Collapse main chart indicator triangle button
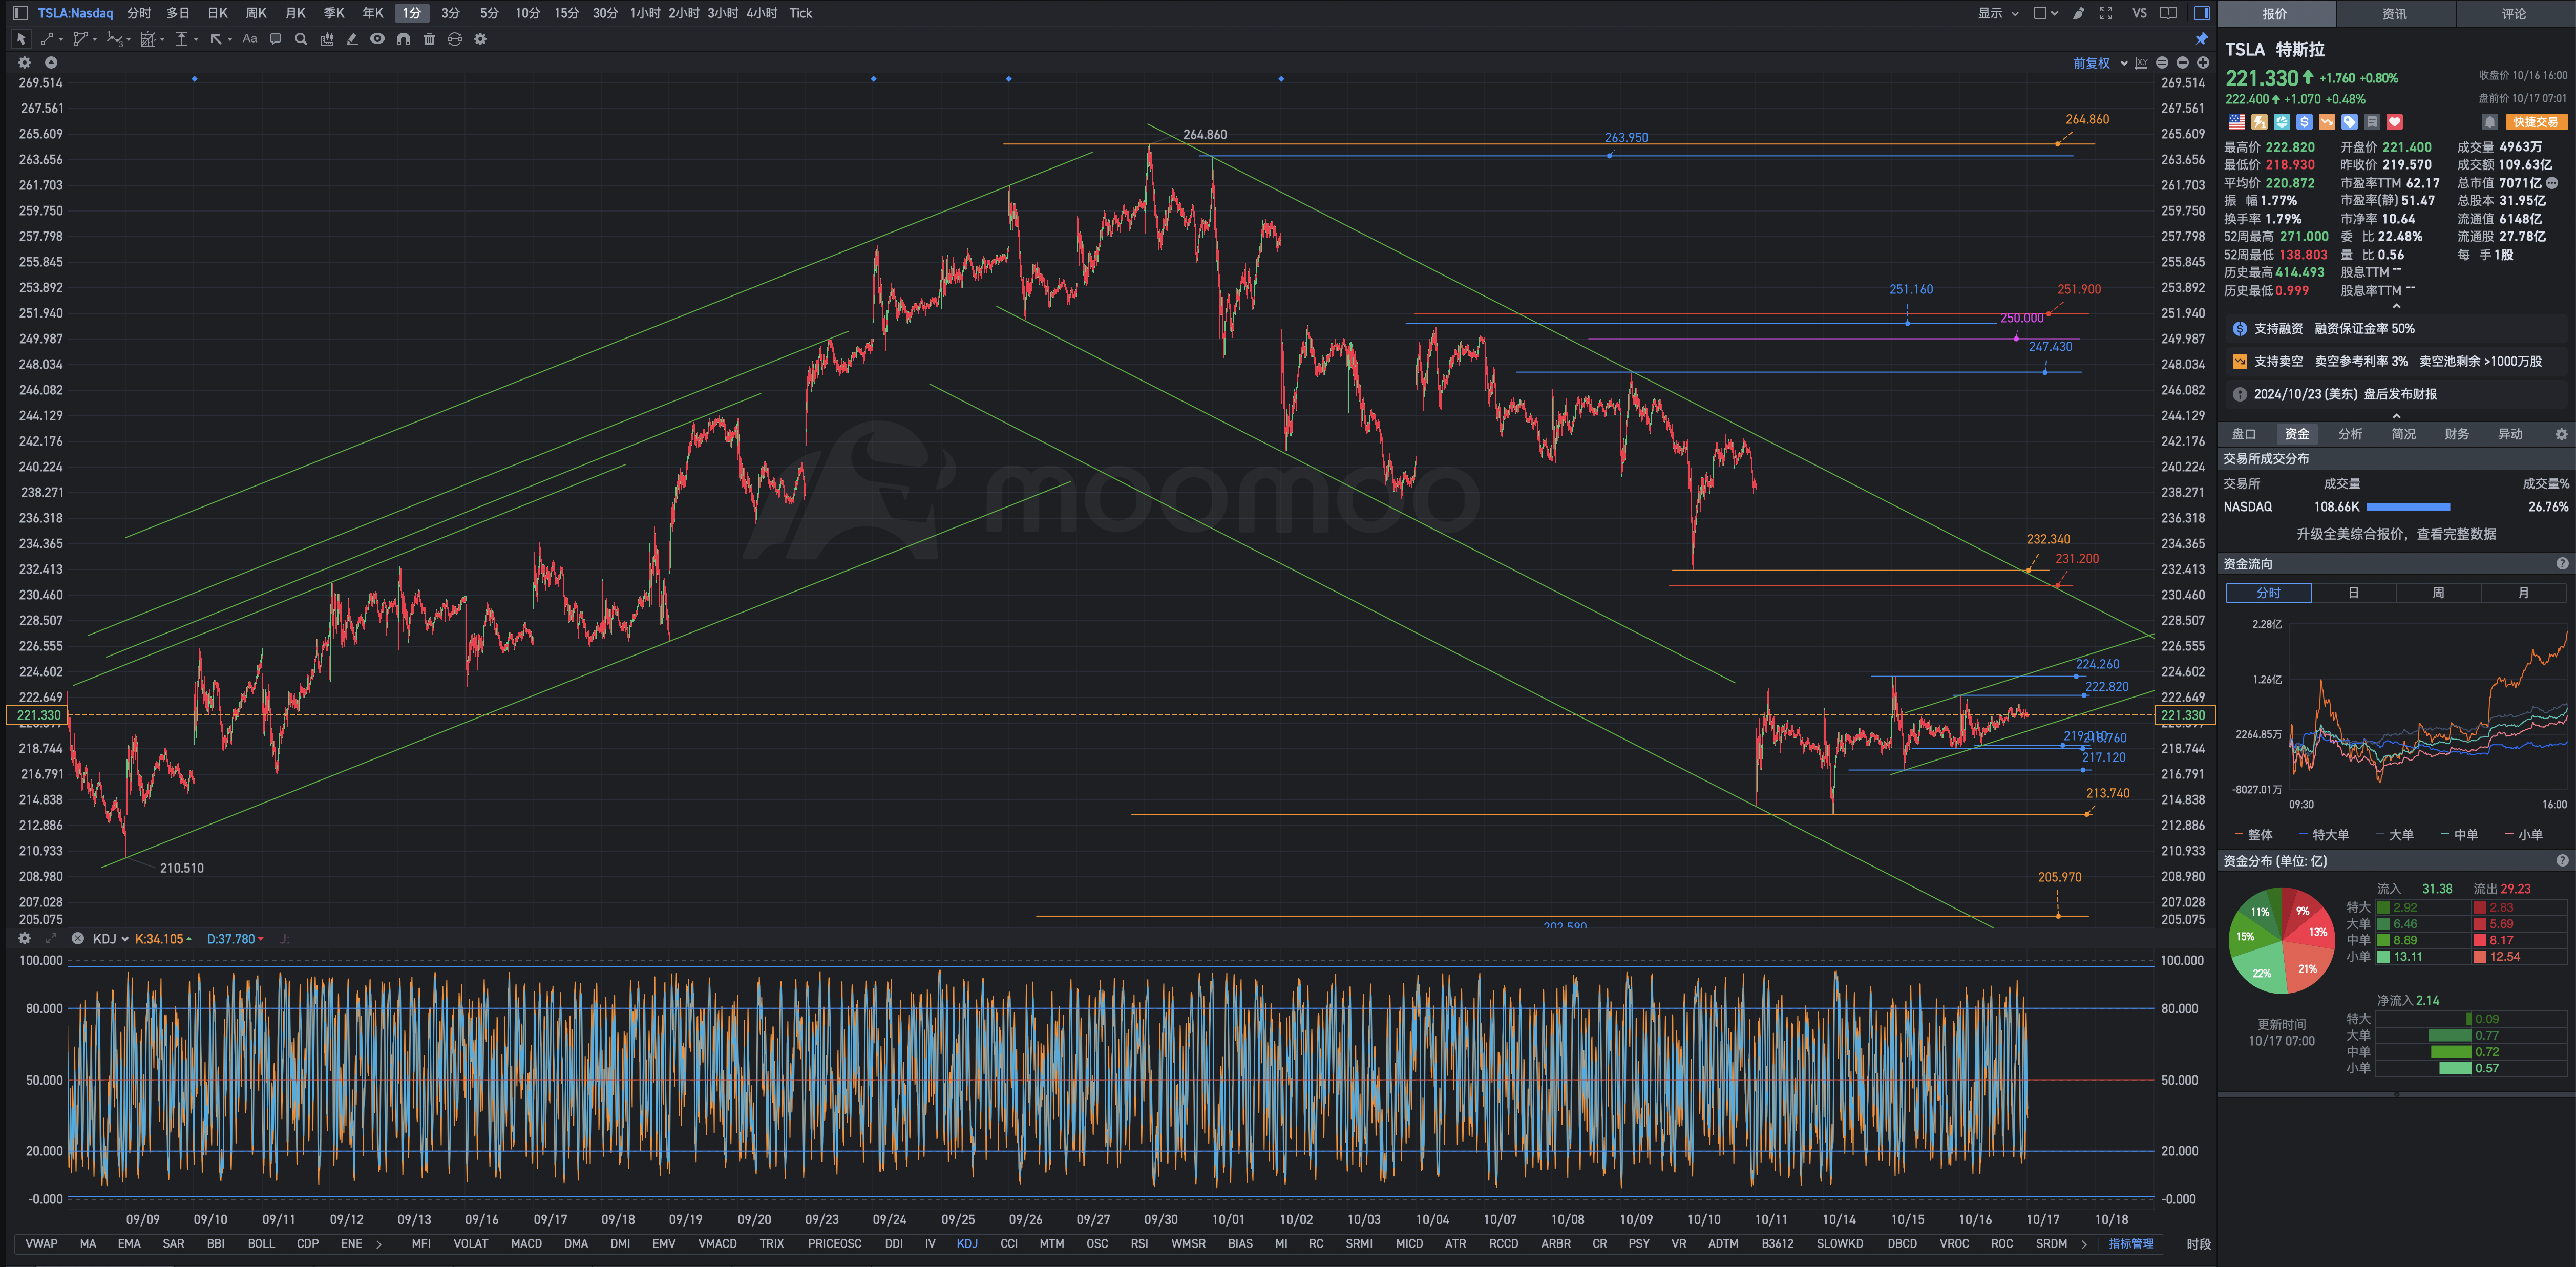Screen dimensions: 2576x1267 [51, 62]
